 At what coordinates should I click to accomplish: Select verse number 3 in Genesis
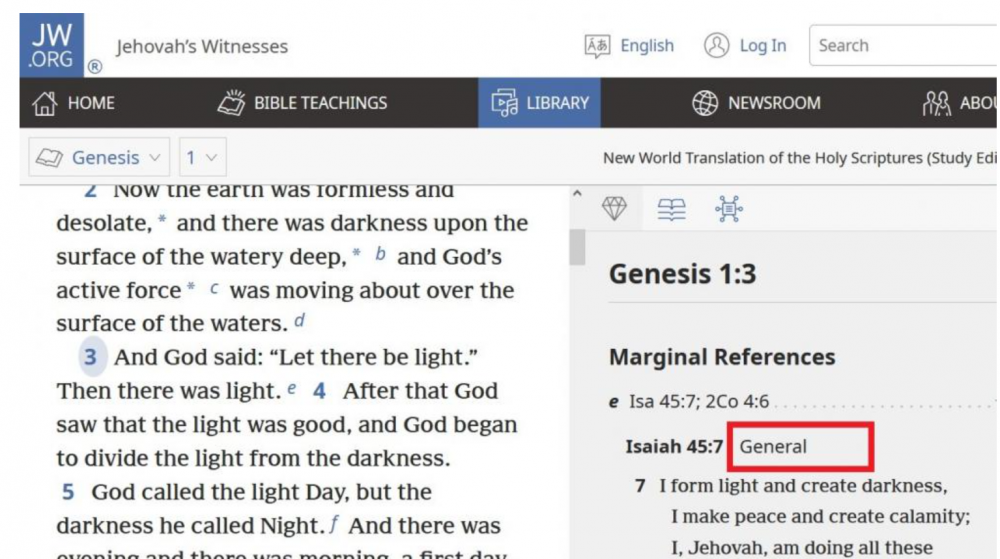click(91, 358)
